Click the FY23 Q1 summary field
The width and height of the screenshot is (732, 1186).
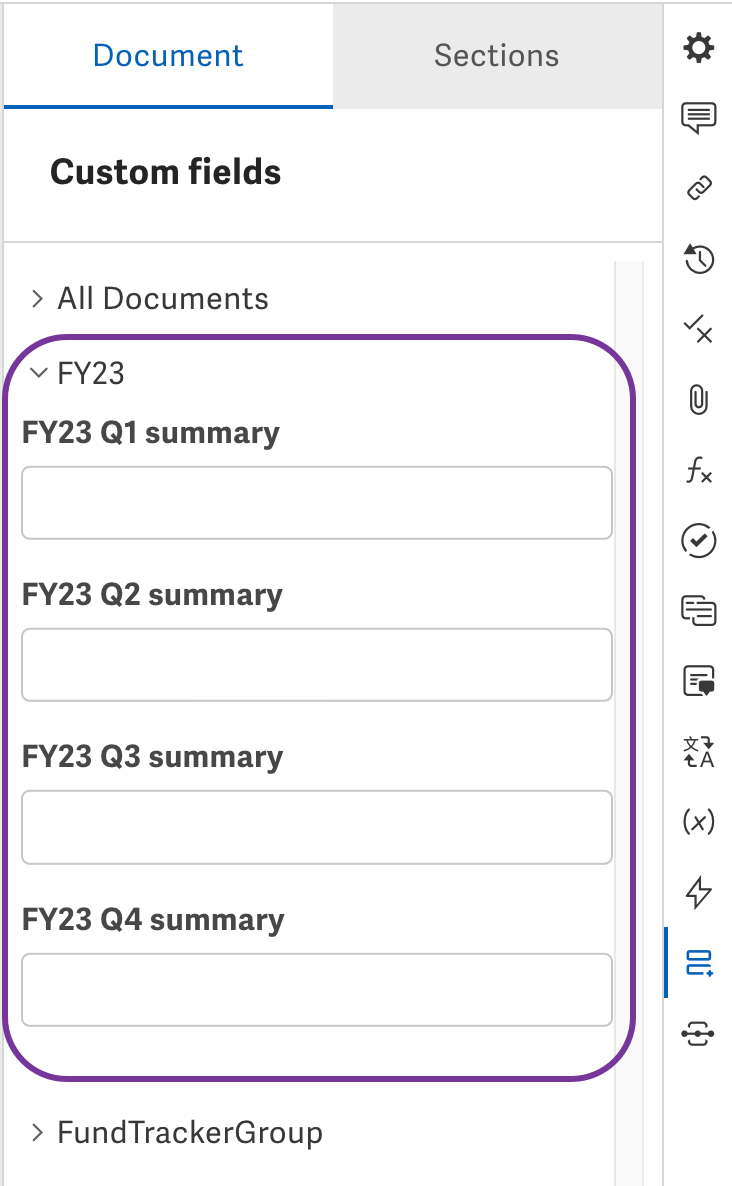point(317,503)
